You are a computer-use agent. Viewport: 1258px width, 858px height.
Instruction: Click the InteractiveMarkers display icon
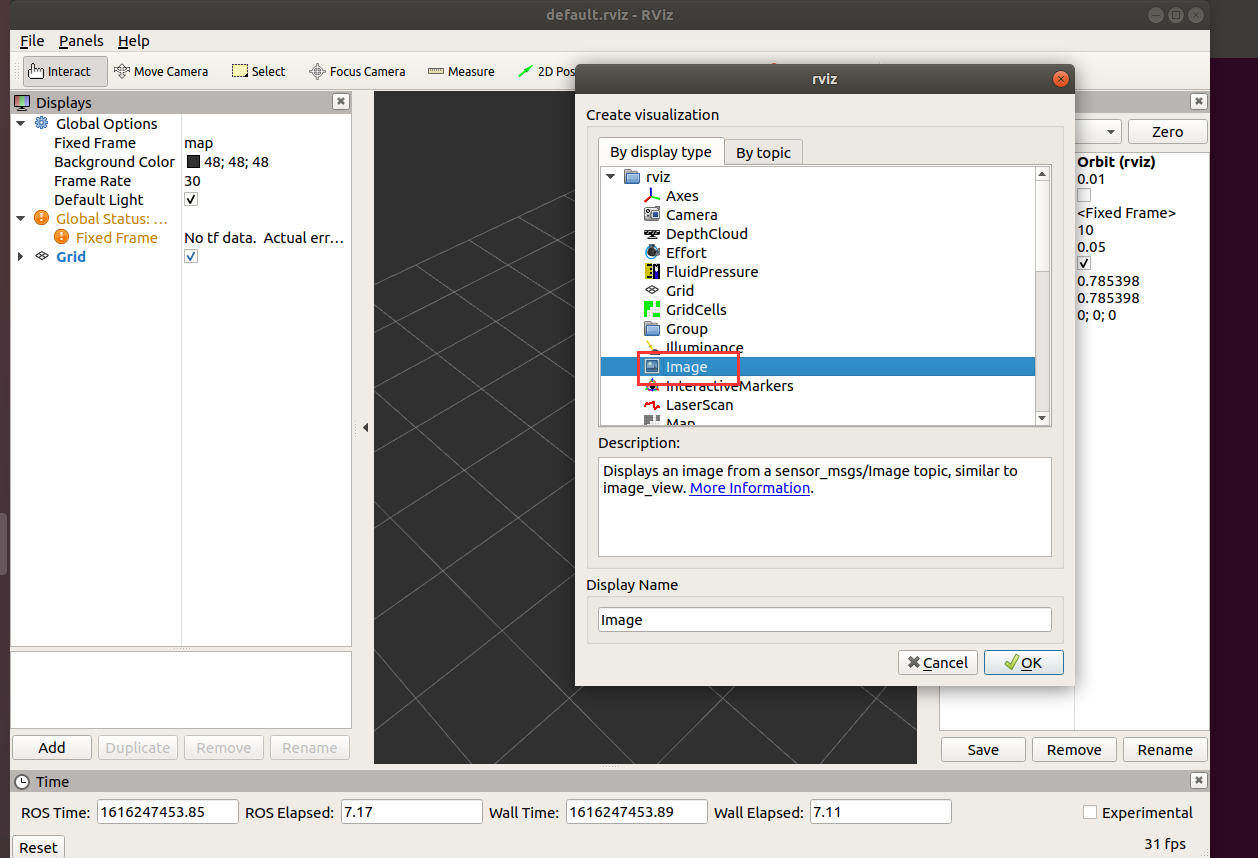652,386
